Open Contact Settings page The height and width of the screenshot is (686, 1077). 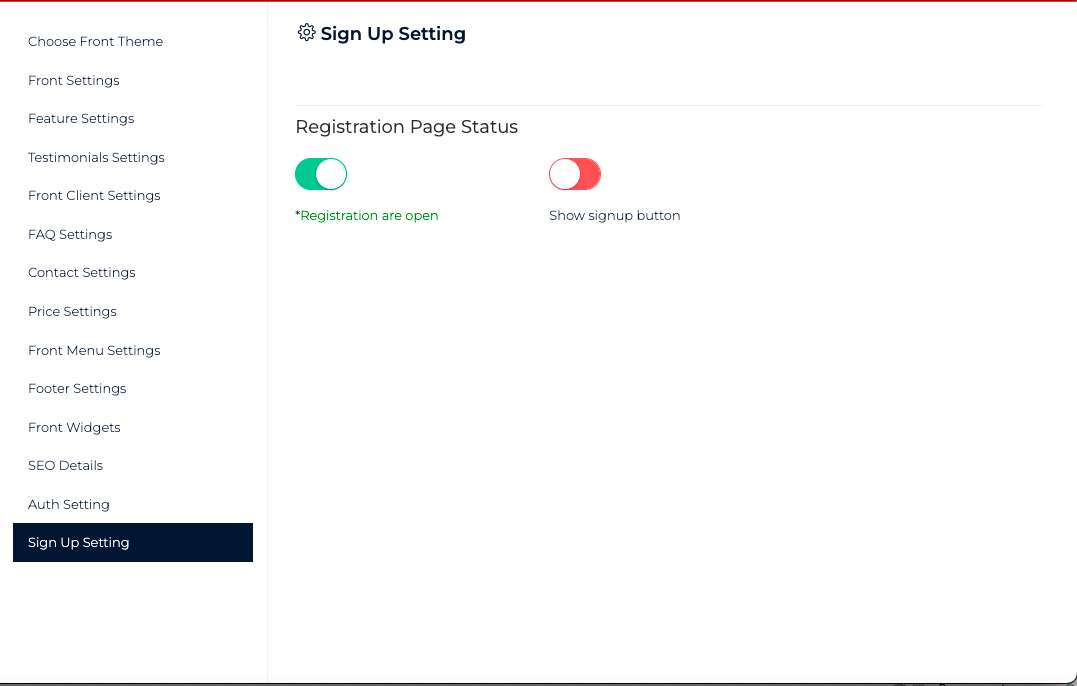(x=82, y=273)
